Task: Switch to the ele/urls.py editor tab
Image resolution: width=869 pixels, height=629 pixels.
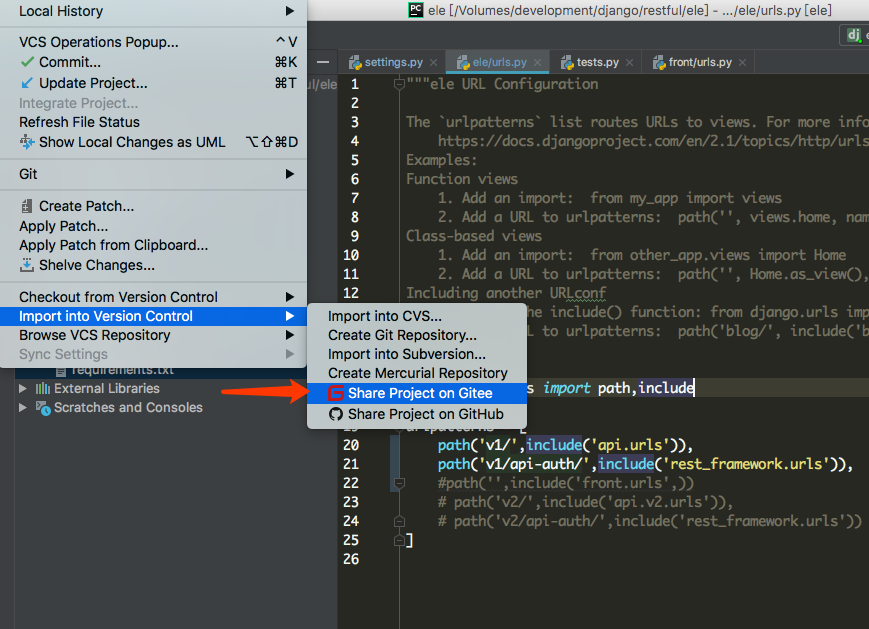Action: (499, 62)
